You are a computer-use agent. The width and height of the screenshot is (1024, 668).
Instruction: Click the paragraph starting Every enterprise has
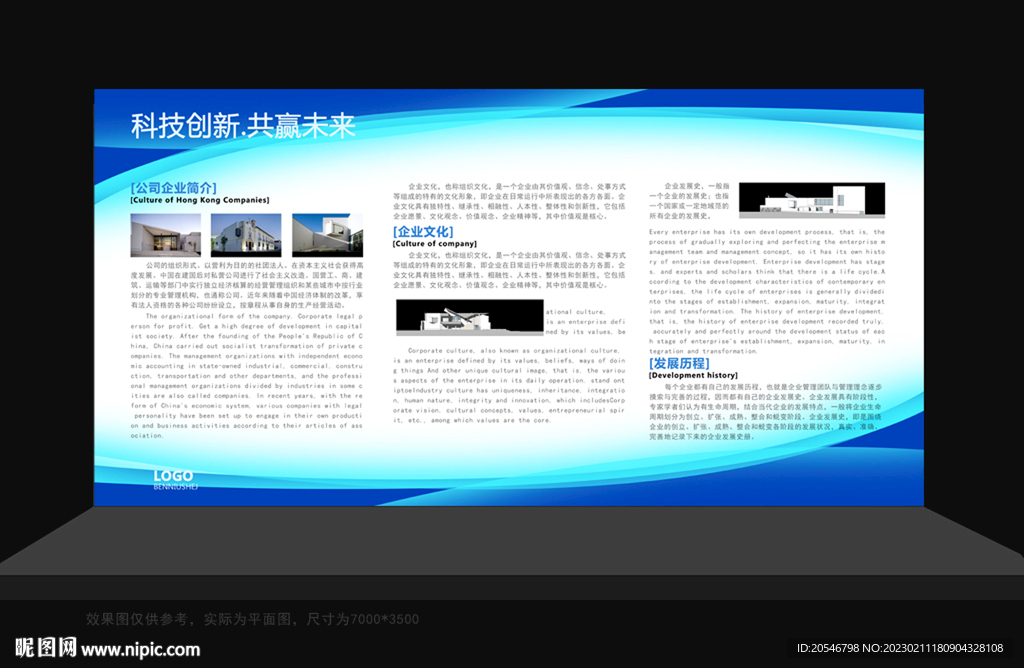coord(767,291)
